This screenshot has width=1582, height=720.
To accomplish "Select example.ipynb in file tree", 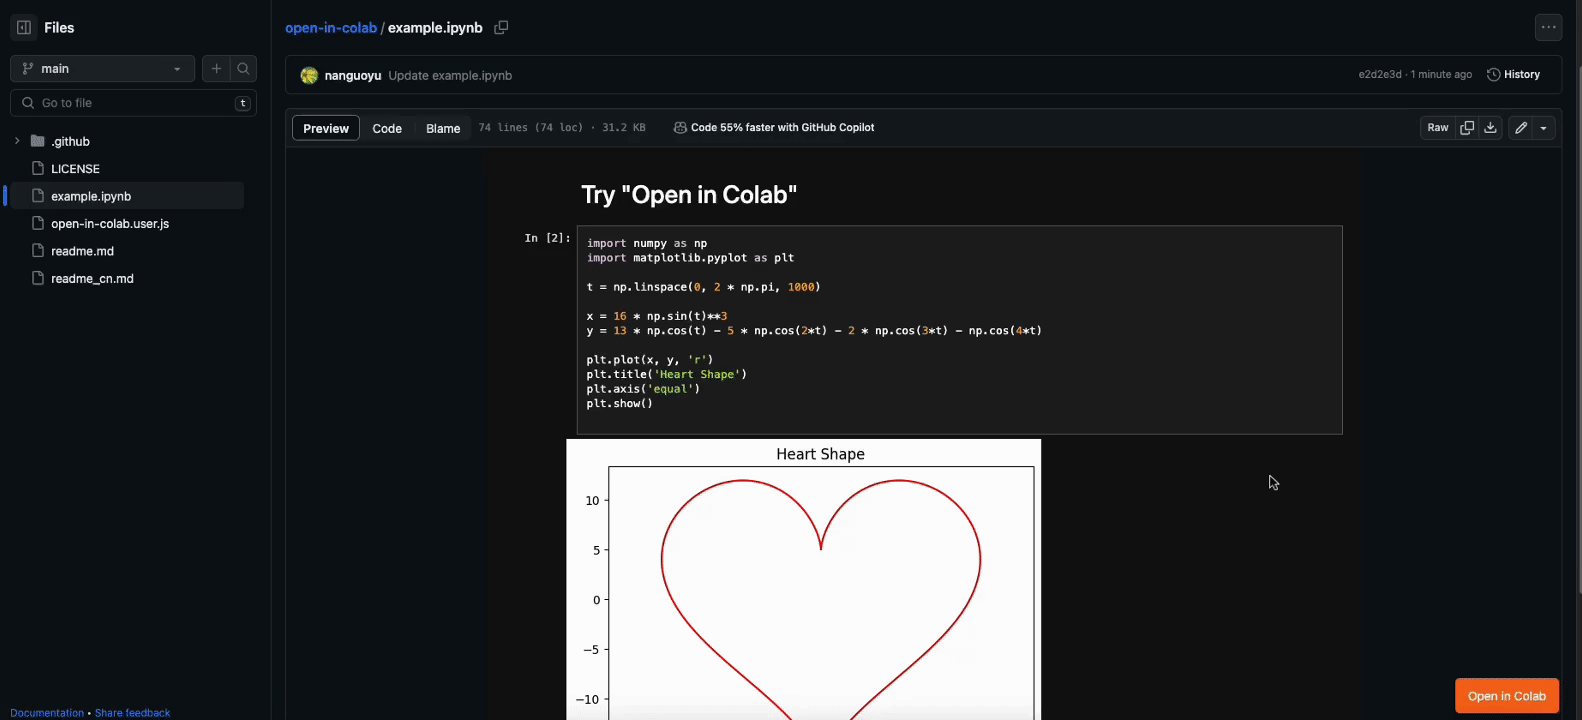I will 125,196.
